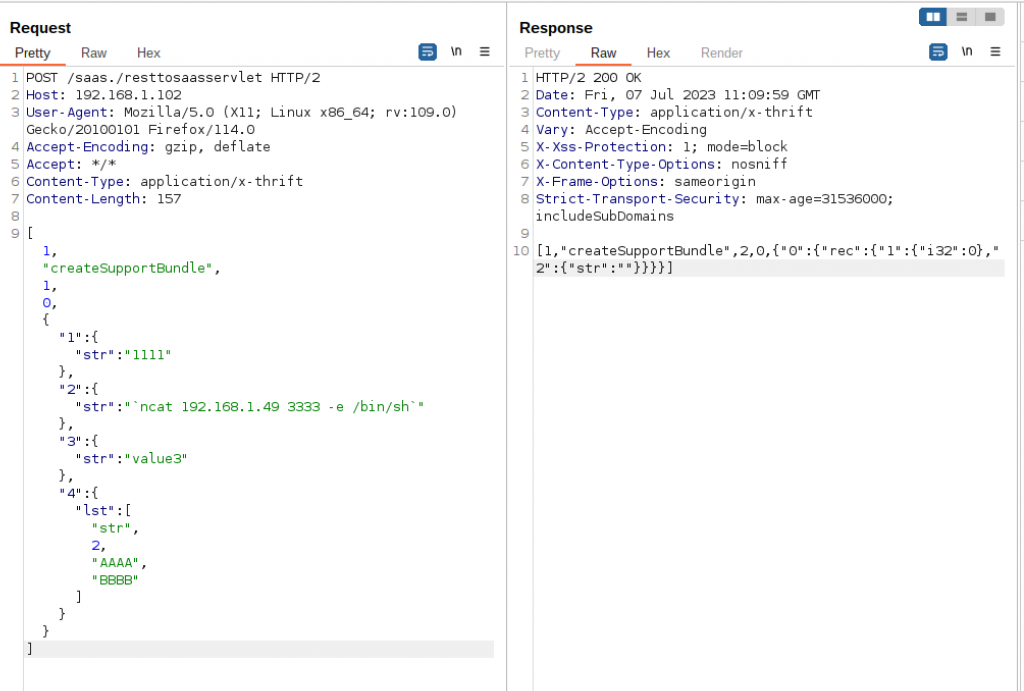Viewport: 1024px width, 691px height.
Task: Switch to side-by-side layout view
Action: pyautogui.click(x=933, y=17)
